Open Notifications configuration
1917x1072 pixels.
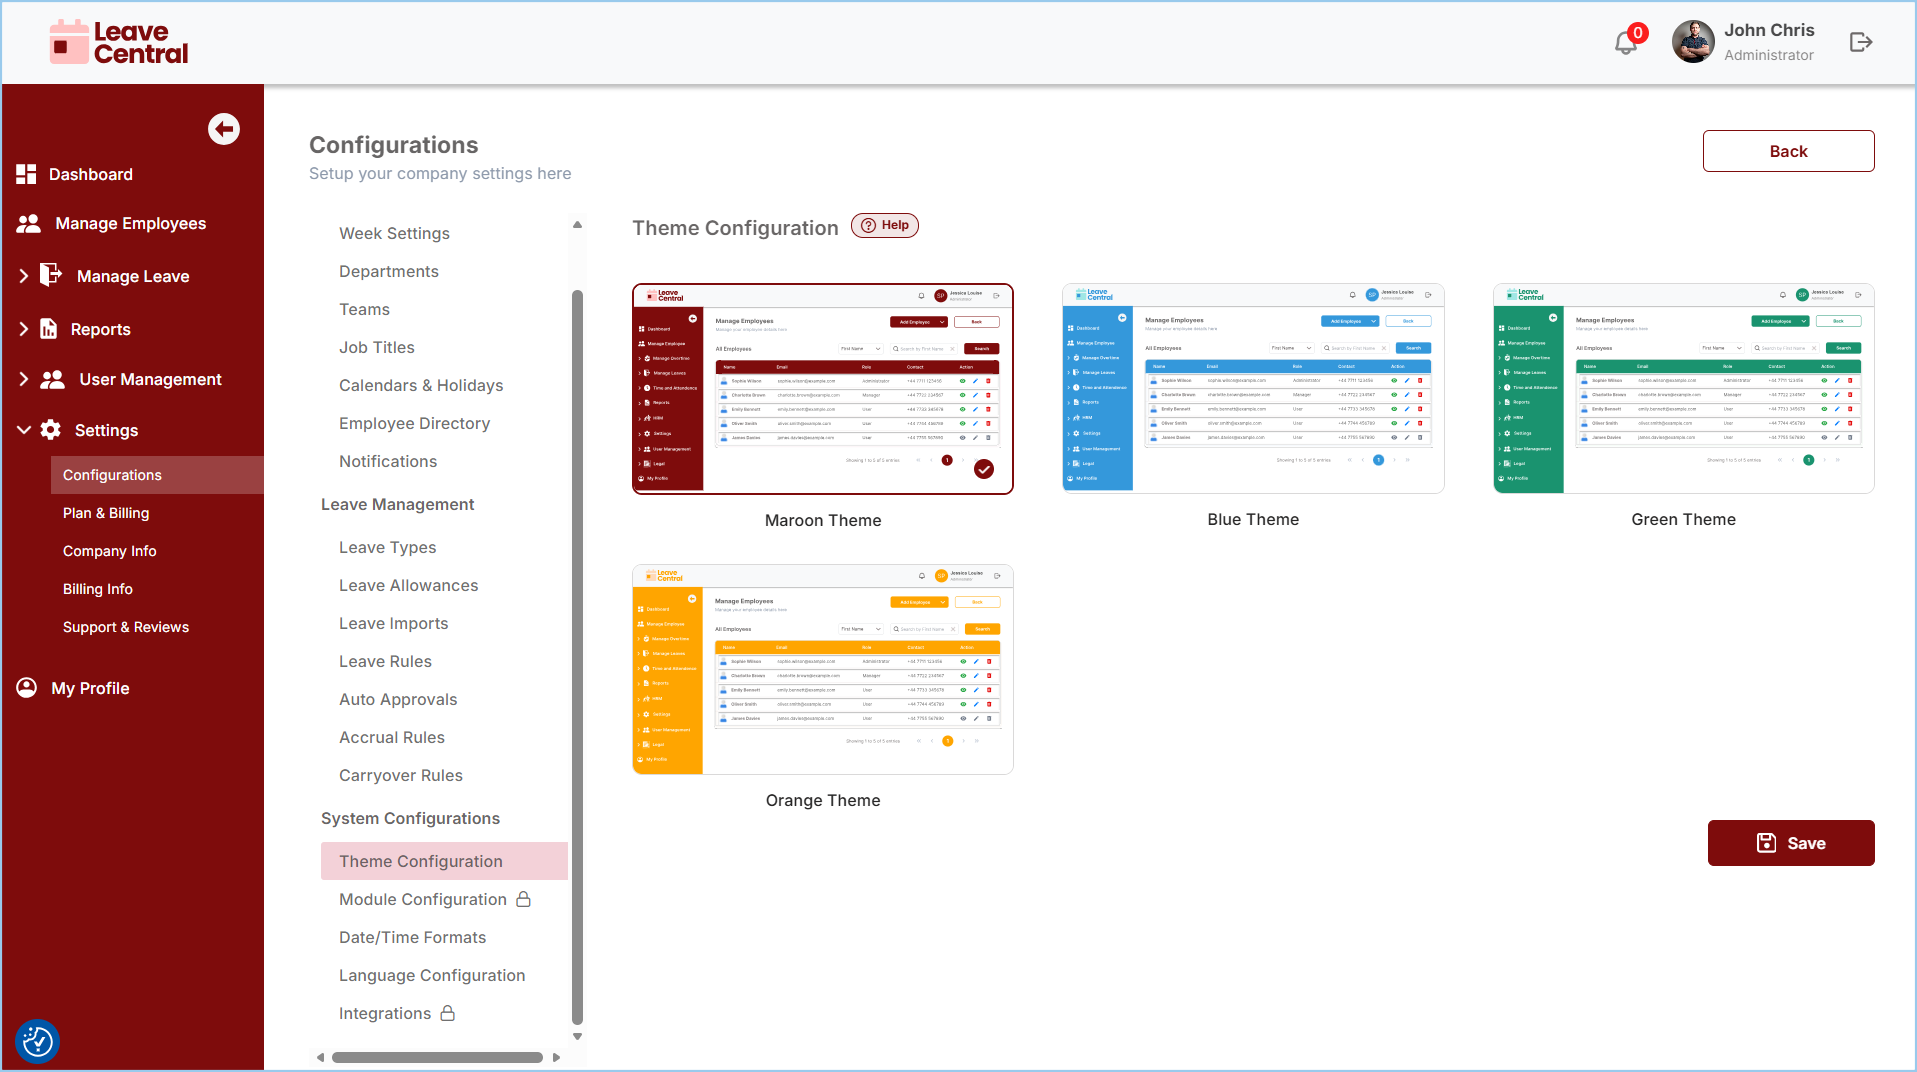(388, 461)
